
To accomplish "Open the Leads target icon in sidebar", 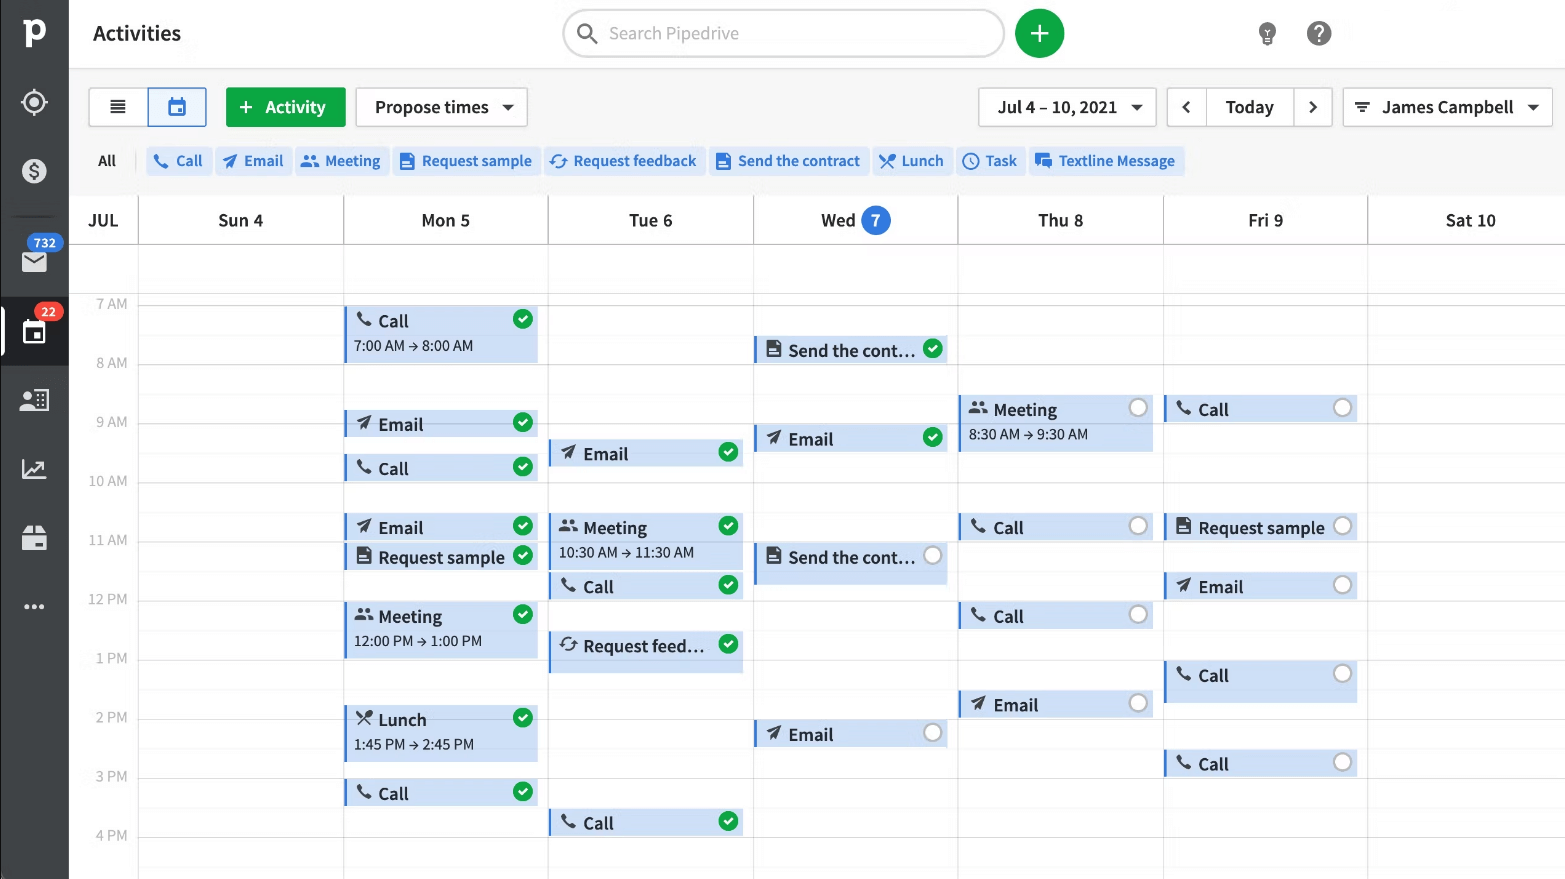I will pyautogui.click(x=34, y=102).
